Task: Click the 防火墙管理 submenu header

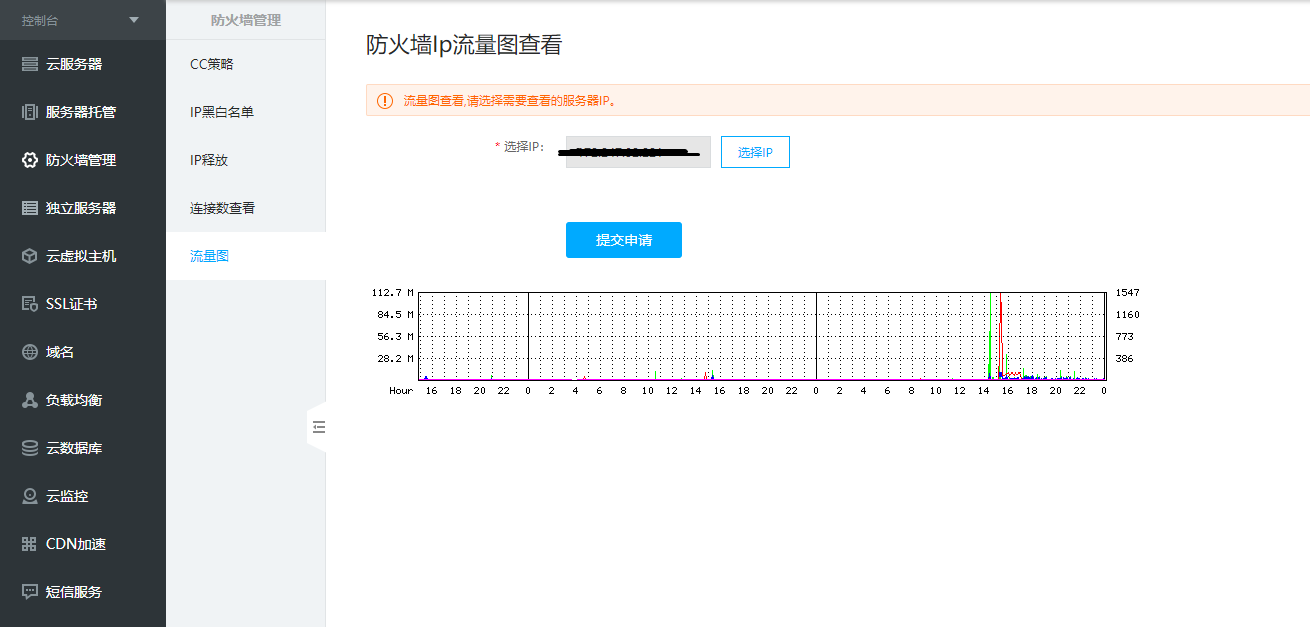Action: 246,20
